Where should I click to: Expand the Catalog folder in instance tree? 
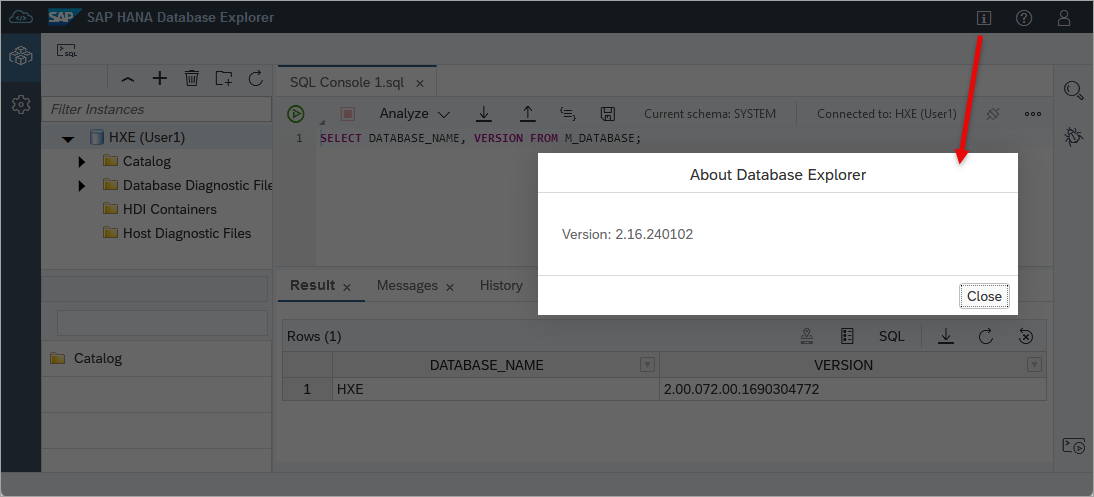(82, 162)
